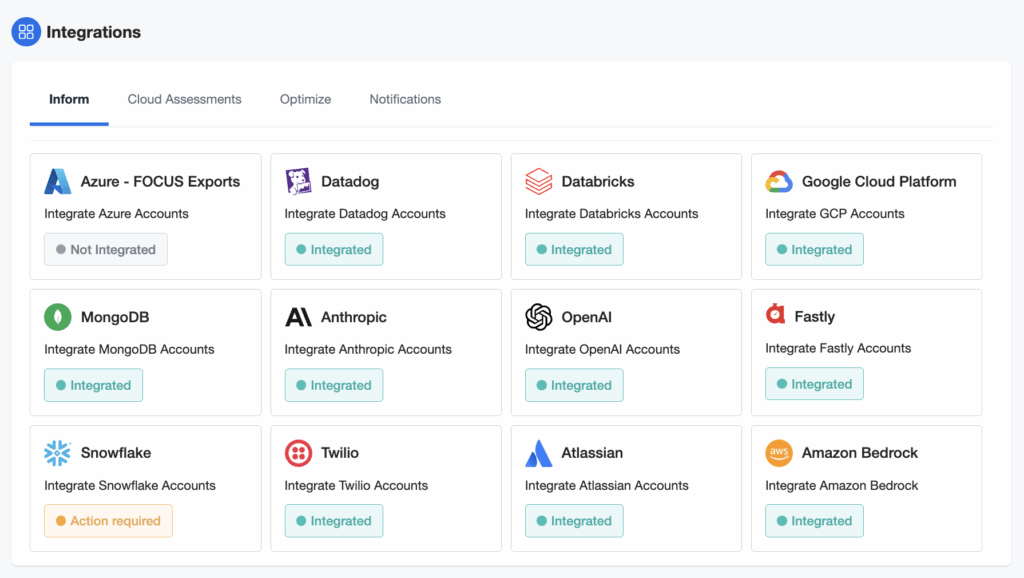This screenshot has height=578, width=1024.
Task: Click the Atlassian blue logo
Action: [x=539, y=453]
